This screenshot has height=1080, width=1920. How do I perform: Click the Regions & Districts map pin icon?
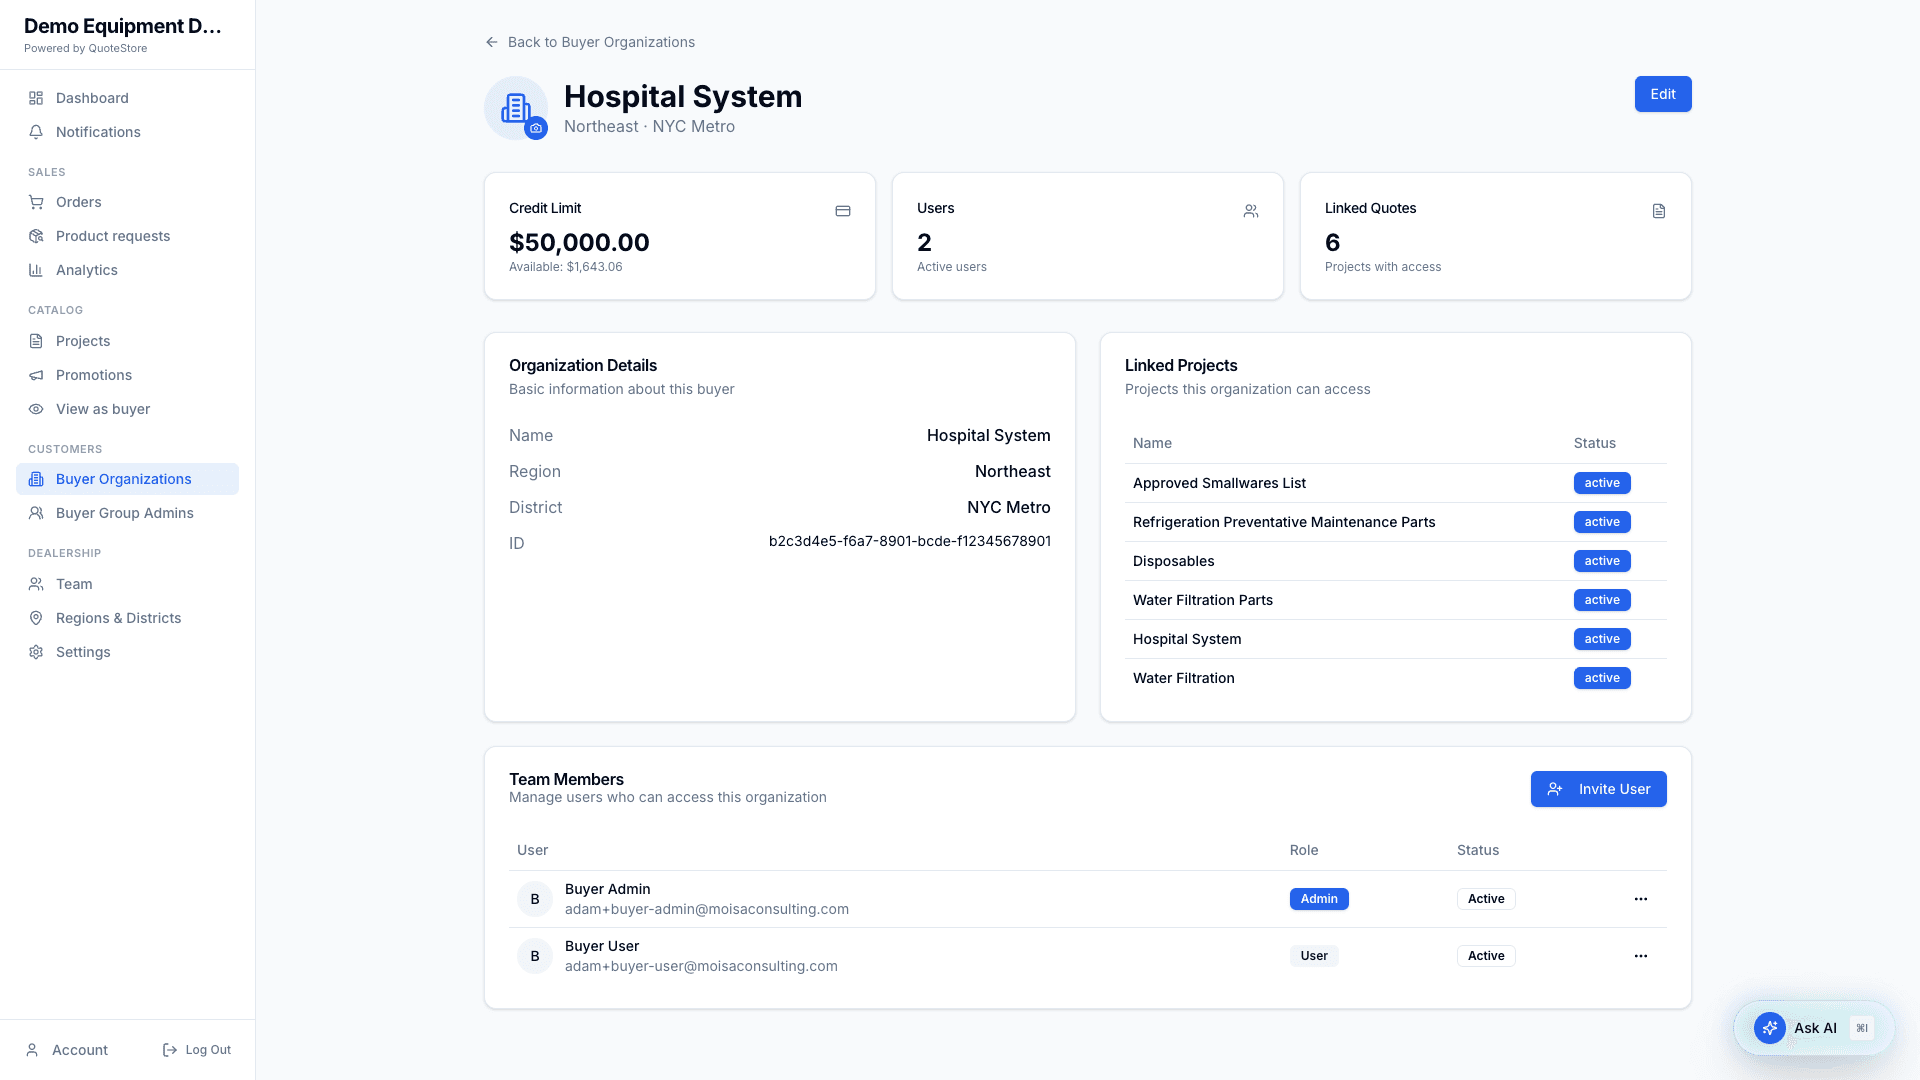(36, 618)
